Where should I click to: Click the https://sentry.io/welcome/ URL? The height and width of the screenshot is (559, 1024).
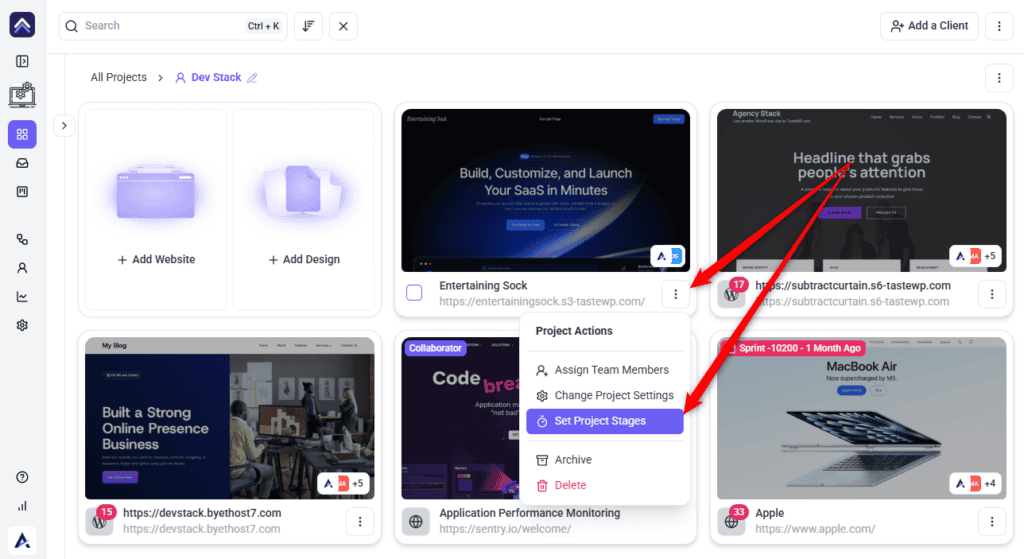pos(505,529)
